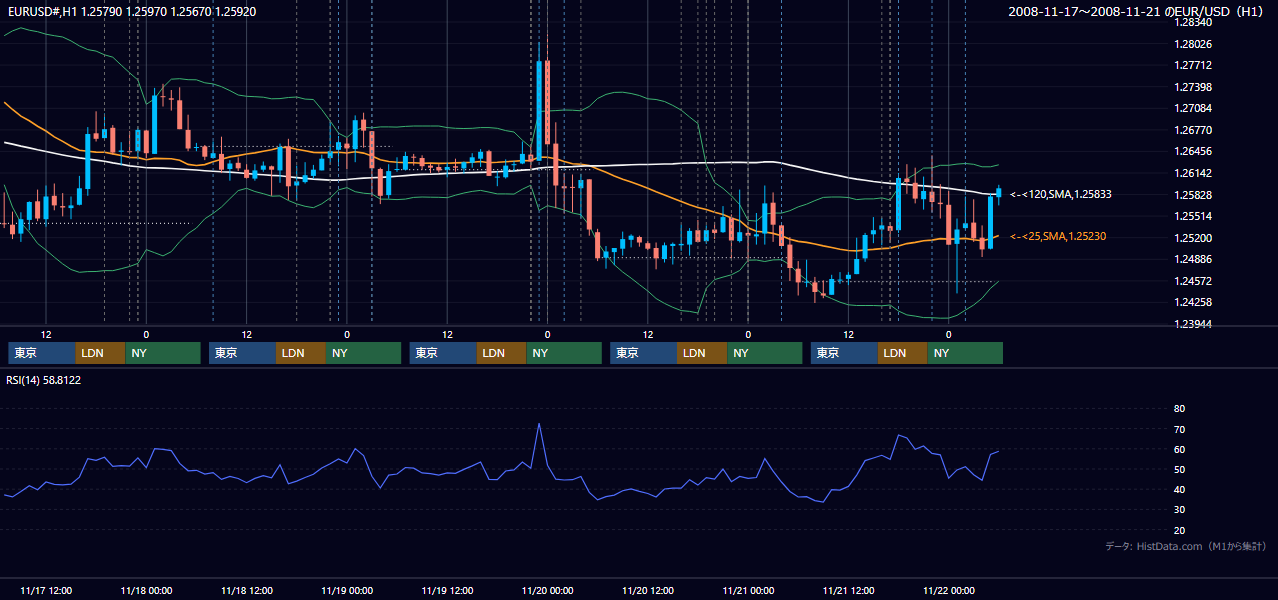Image resolution: width=1278 pixels, height=600 pixels.
Task: Select the 11/20 12:00 time axis label
Action: 648,591
